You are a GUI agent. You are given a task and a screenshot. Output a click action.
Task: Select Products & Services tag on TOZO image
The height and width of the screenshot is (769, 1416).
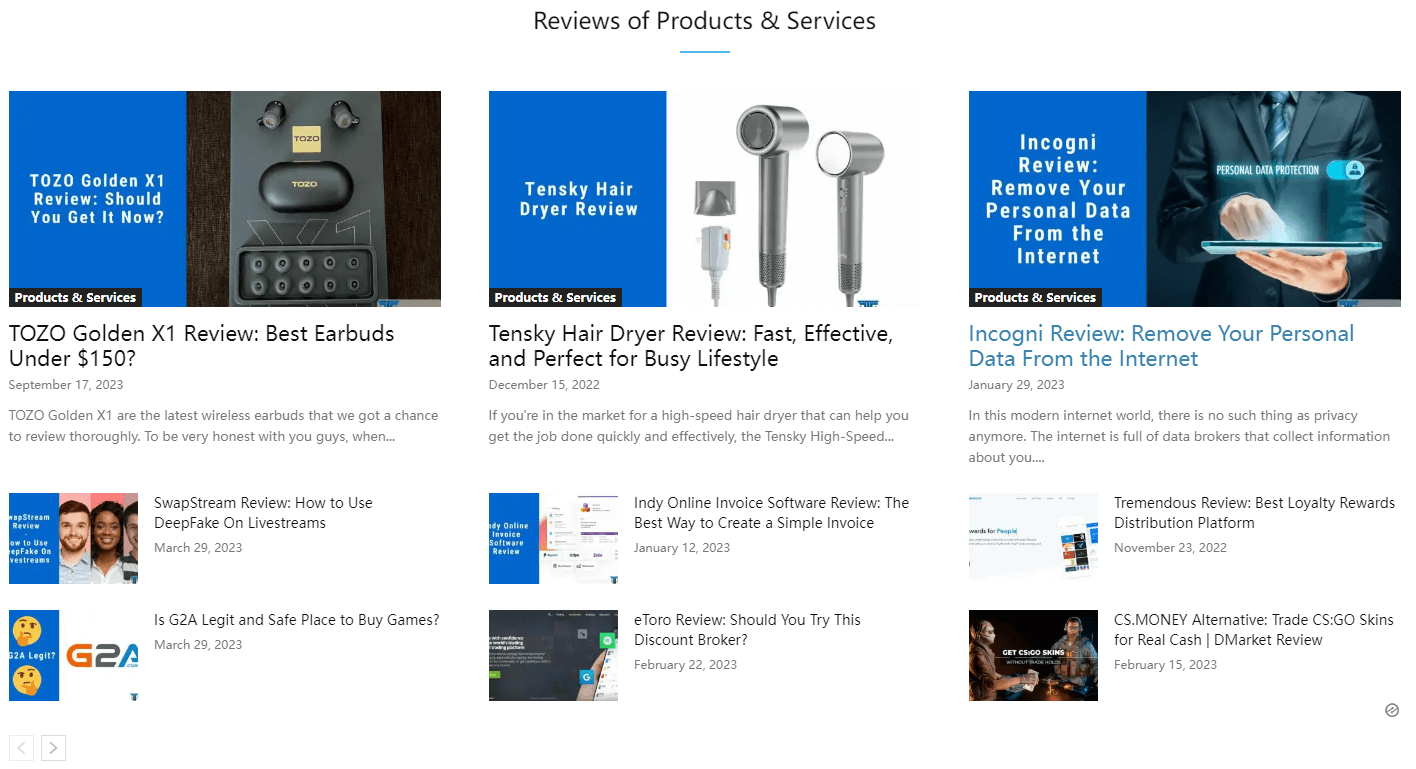pos(75,298)
